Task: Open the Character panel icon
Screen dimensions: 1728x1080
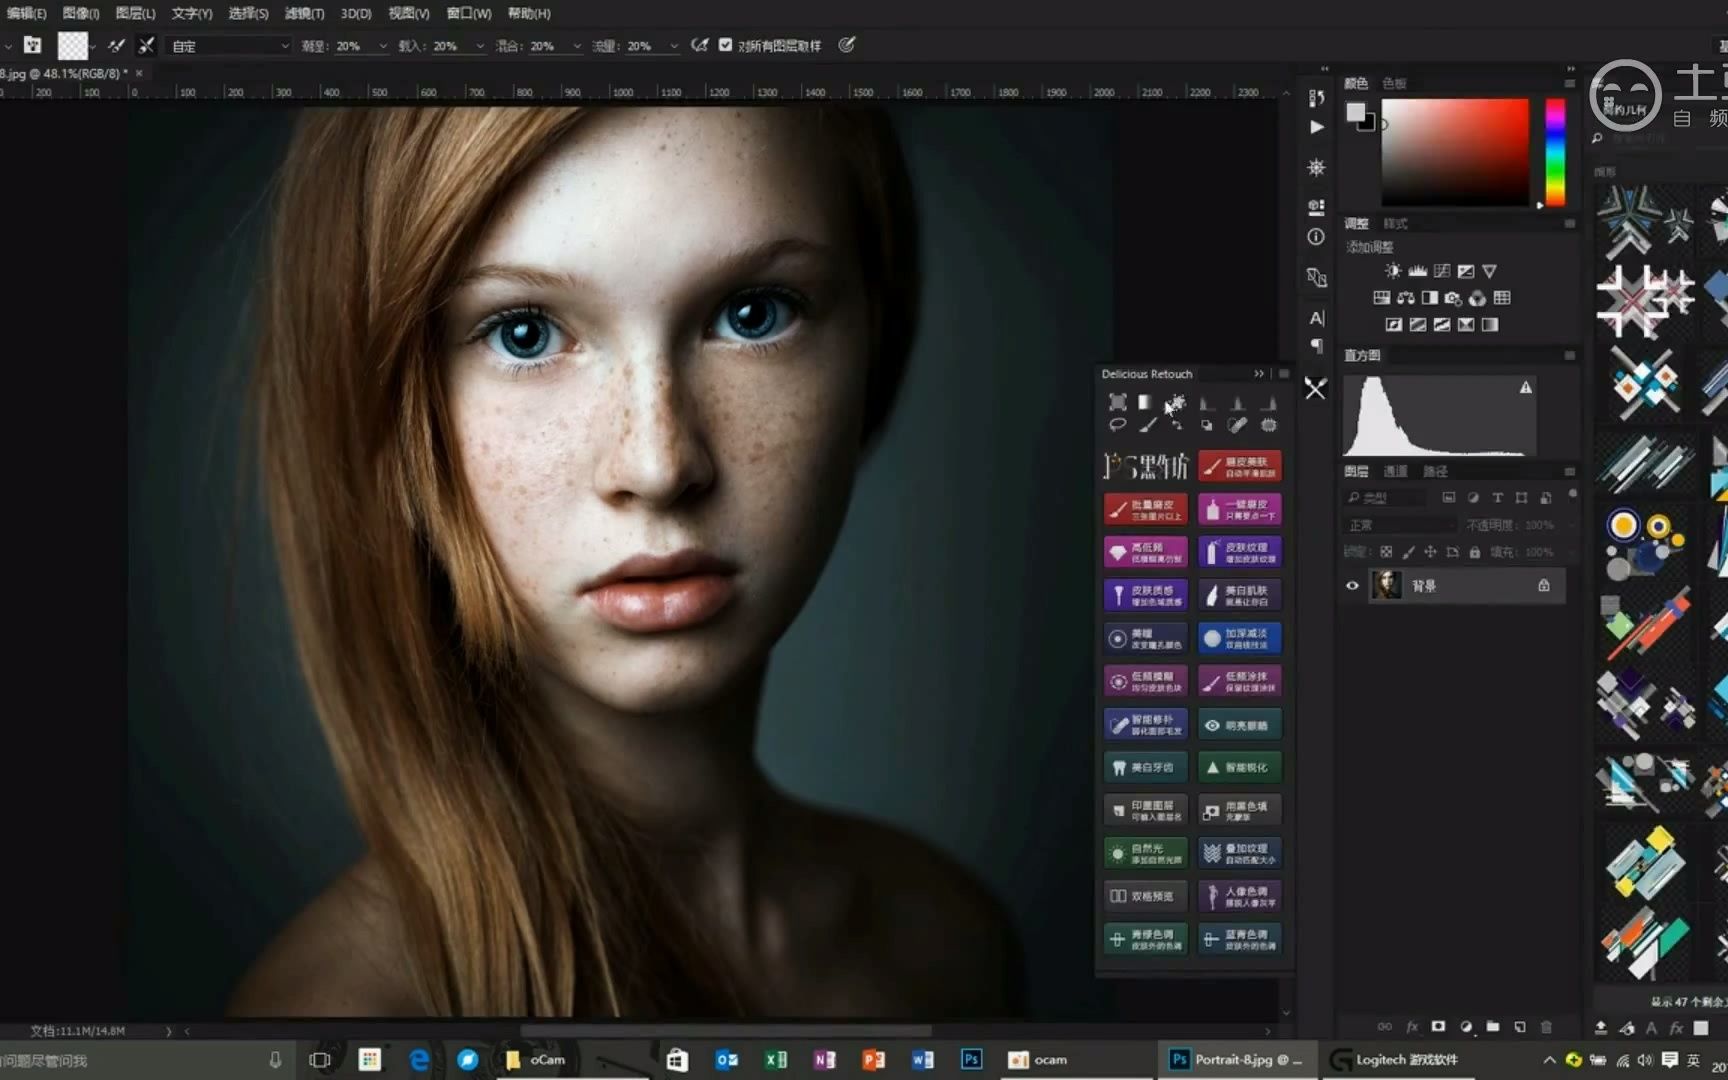Action: 1316,318
